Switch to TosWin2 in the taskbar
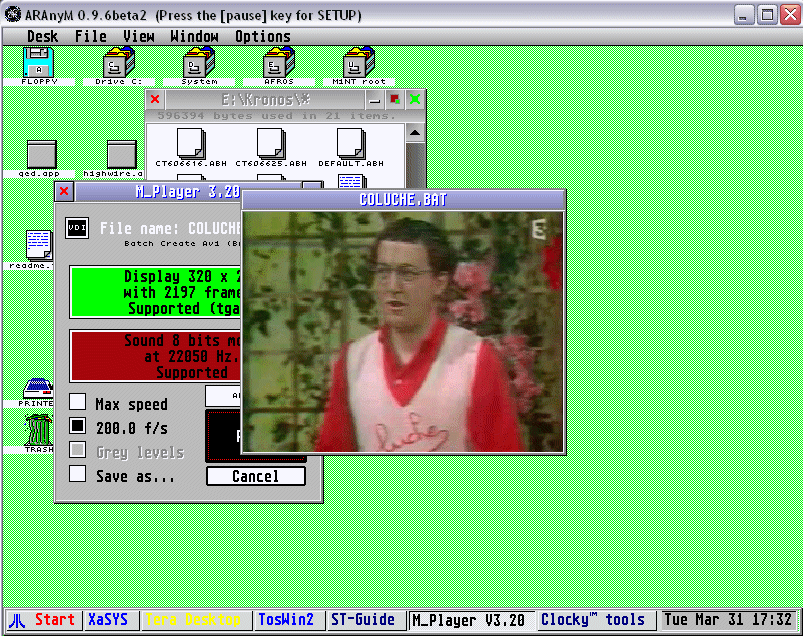Image resolution: width=803 pixels, height=636 pixels. pyautogui.click(x=286, y=620)
